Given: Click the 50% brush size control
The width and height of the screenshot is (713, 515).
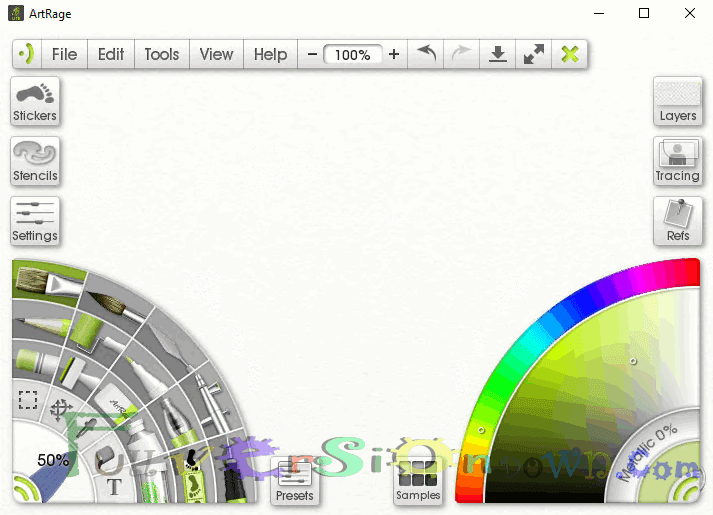Looking at the screenshot, I should tap(53, 460).
